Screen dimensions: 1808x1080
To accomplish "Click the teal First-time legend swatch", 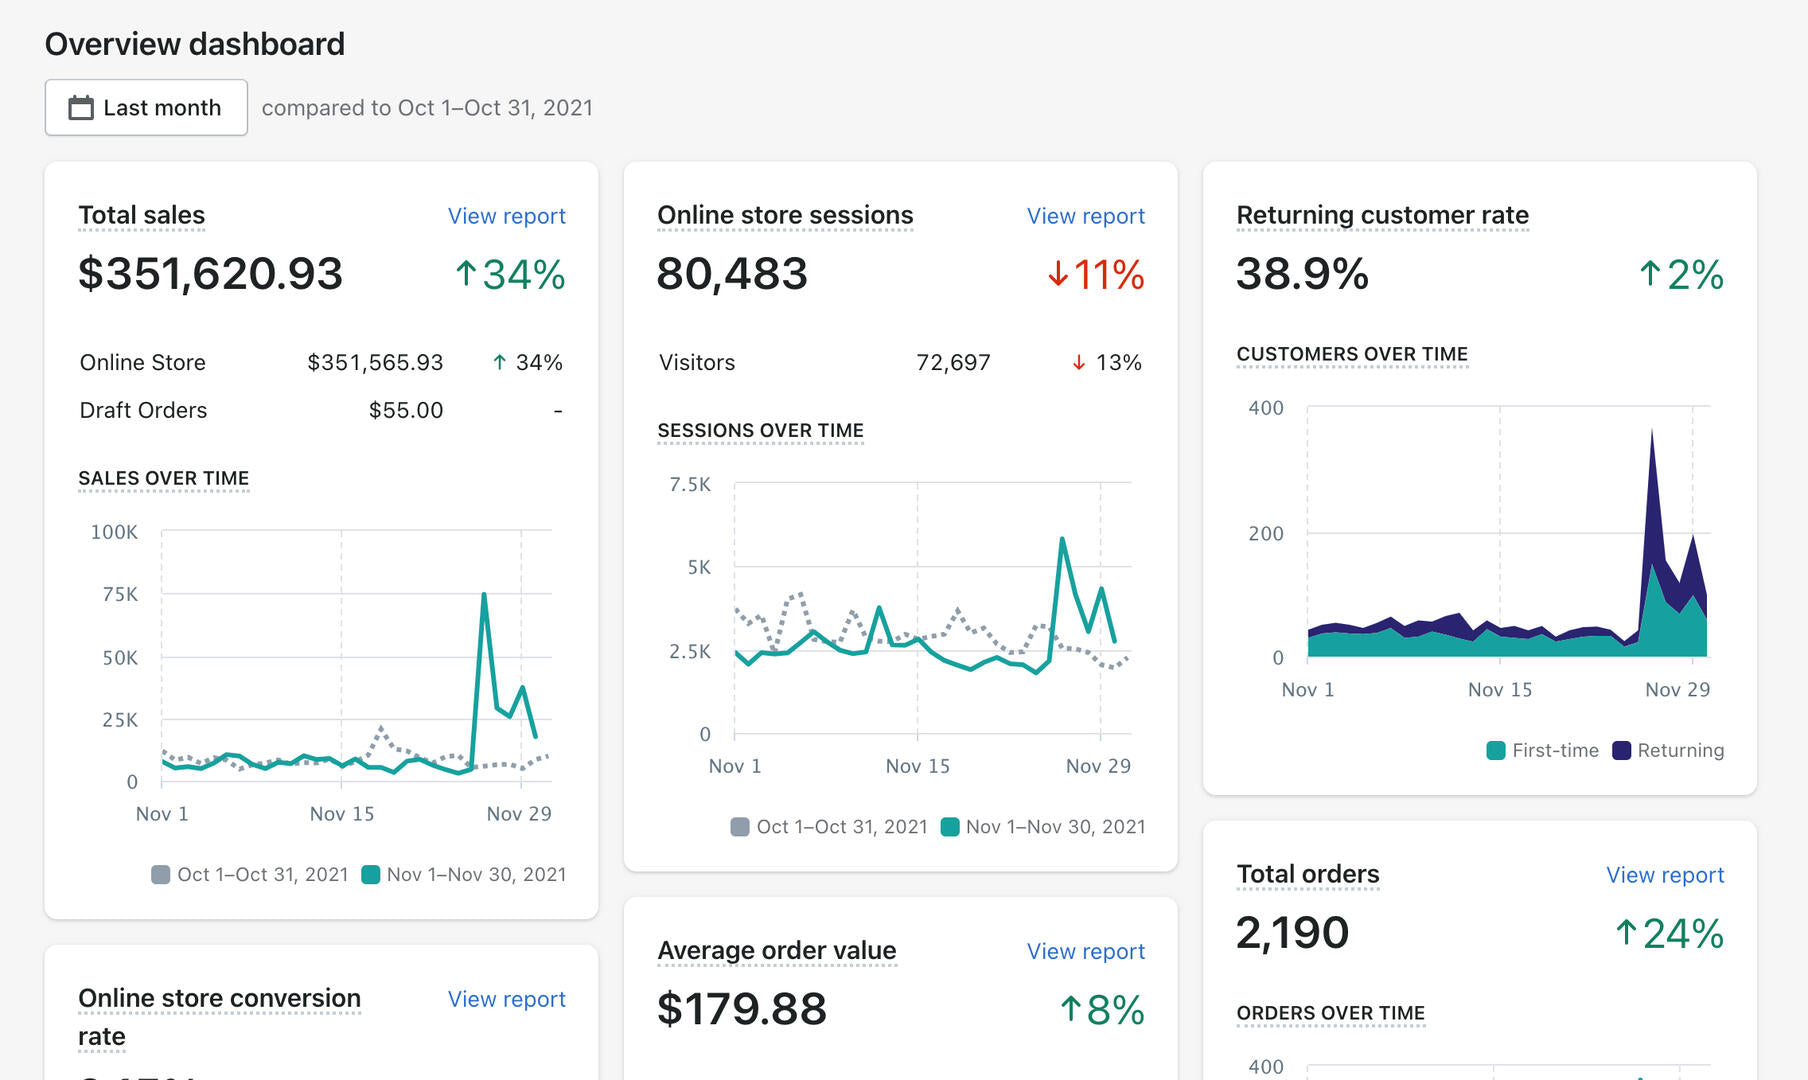I will point(1496,751).
